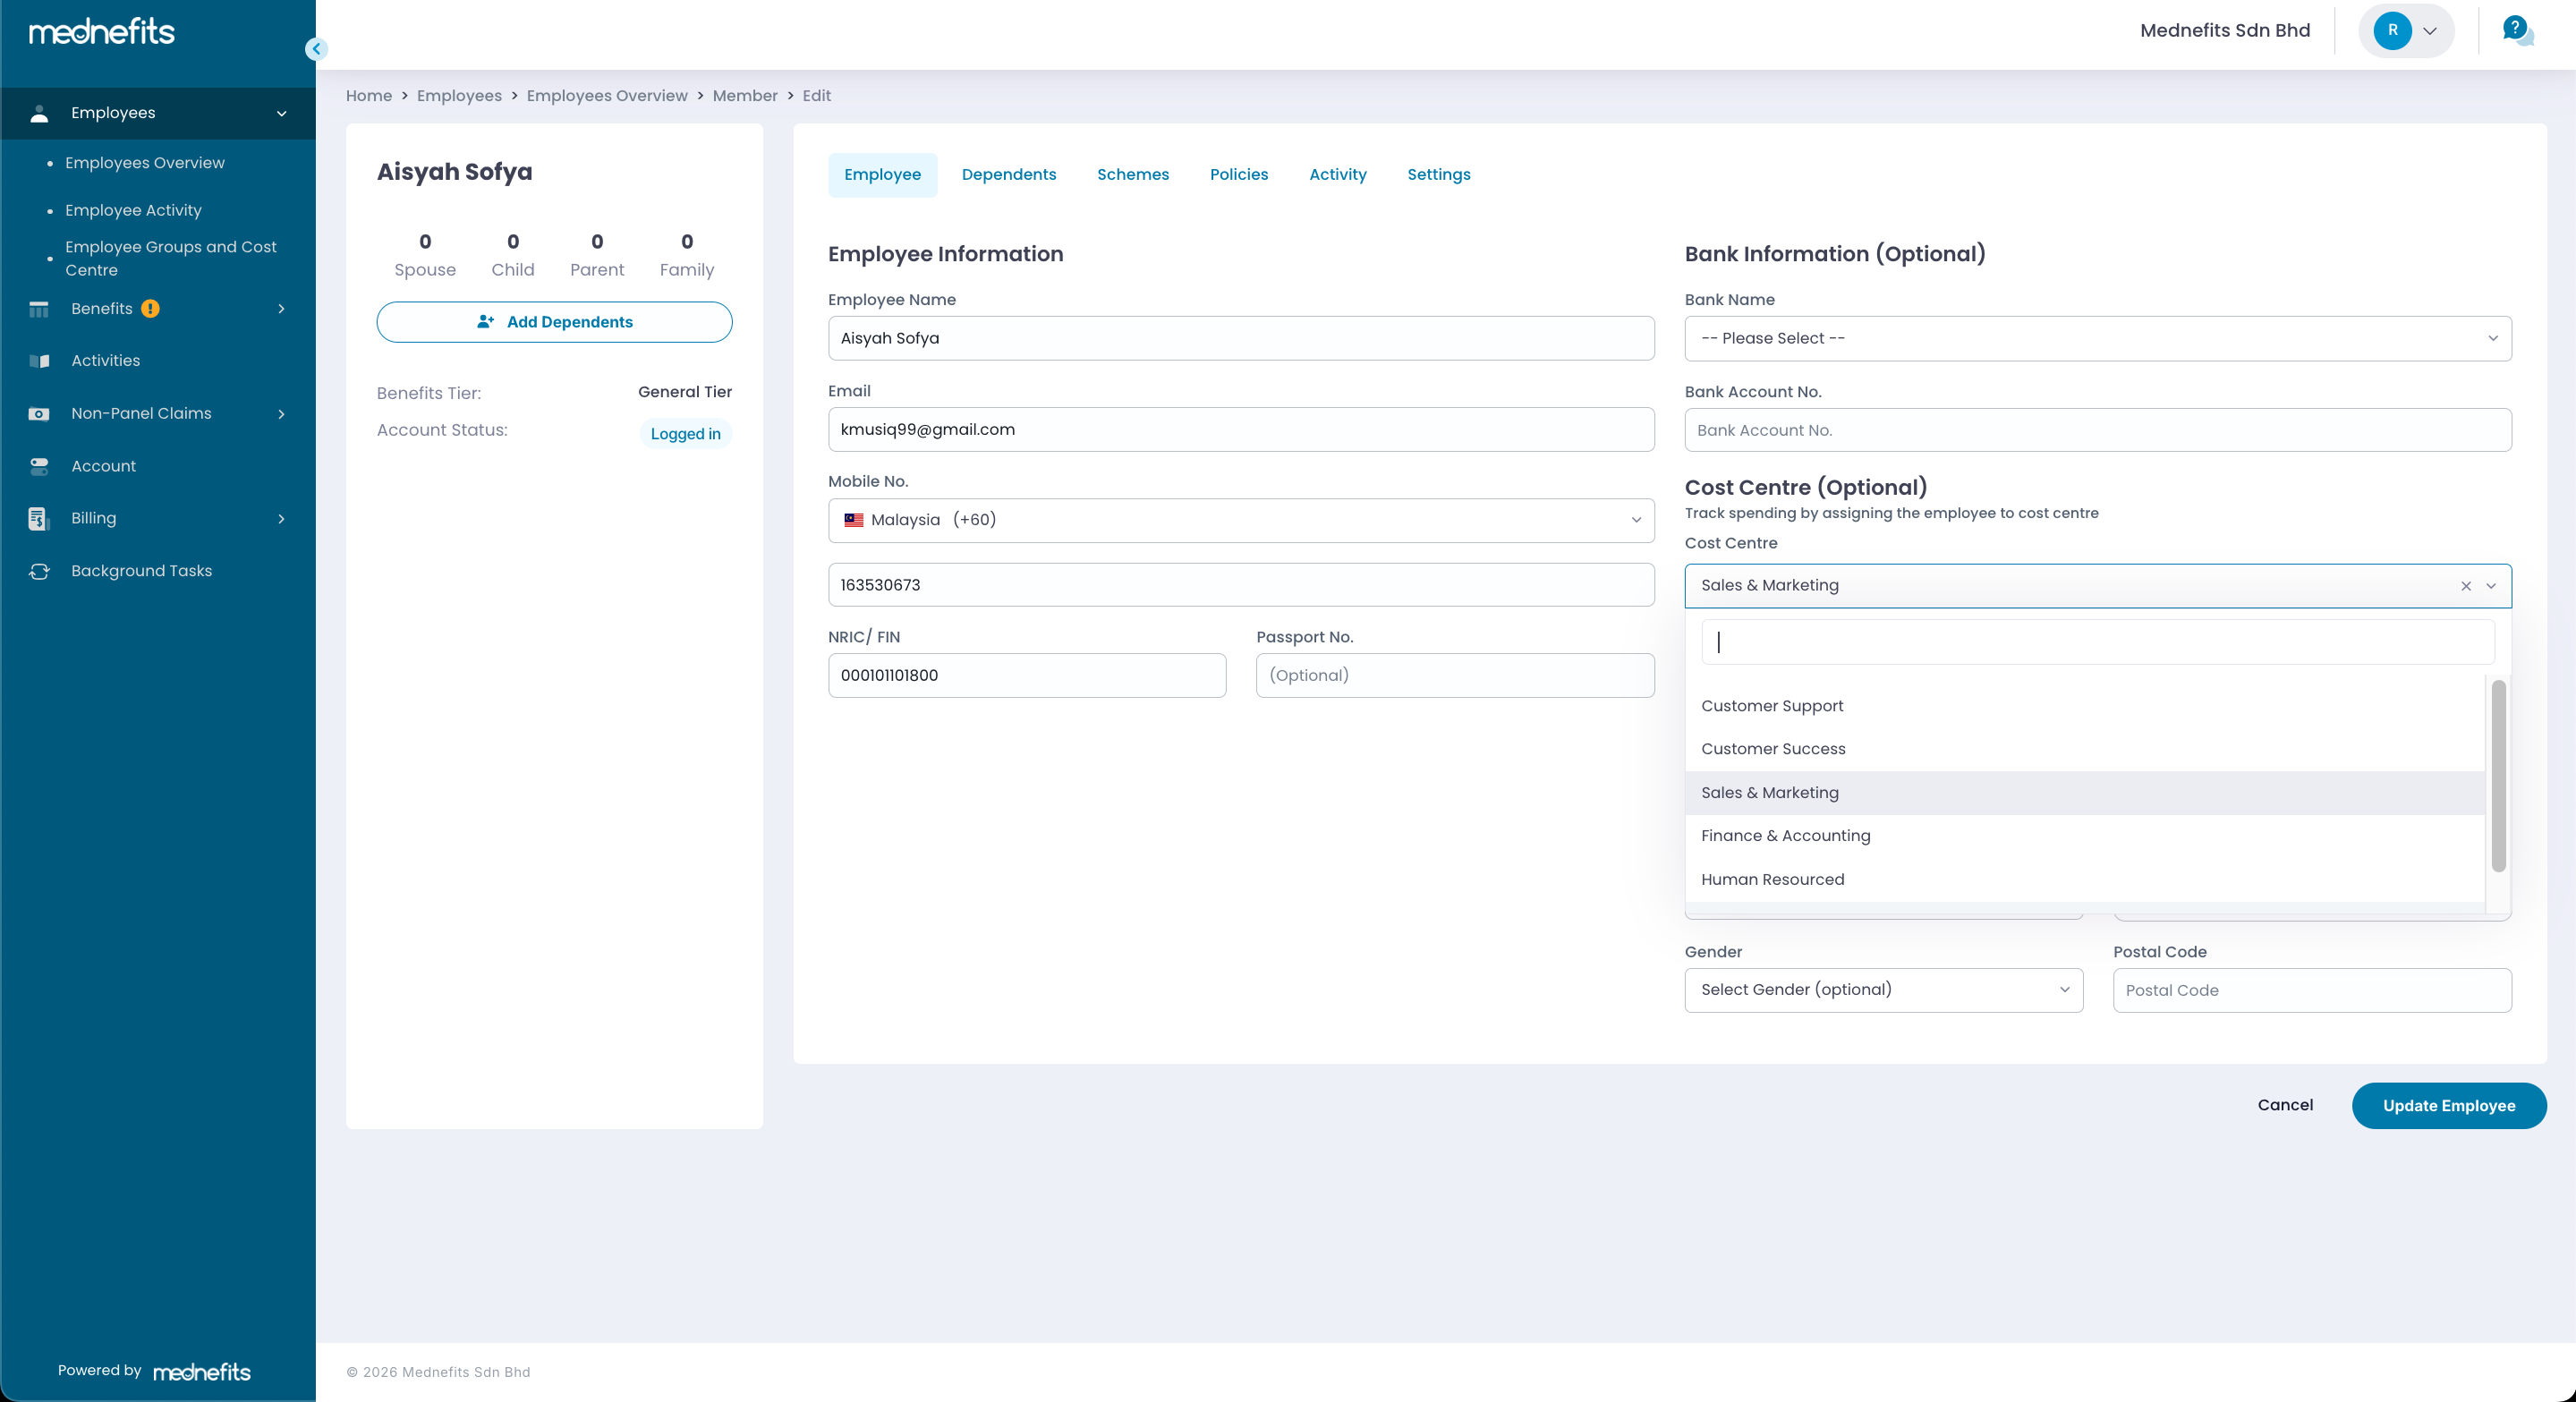Click the Update Employee button

pos(2448,1106)
